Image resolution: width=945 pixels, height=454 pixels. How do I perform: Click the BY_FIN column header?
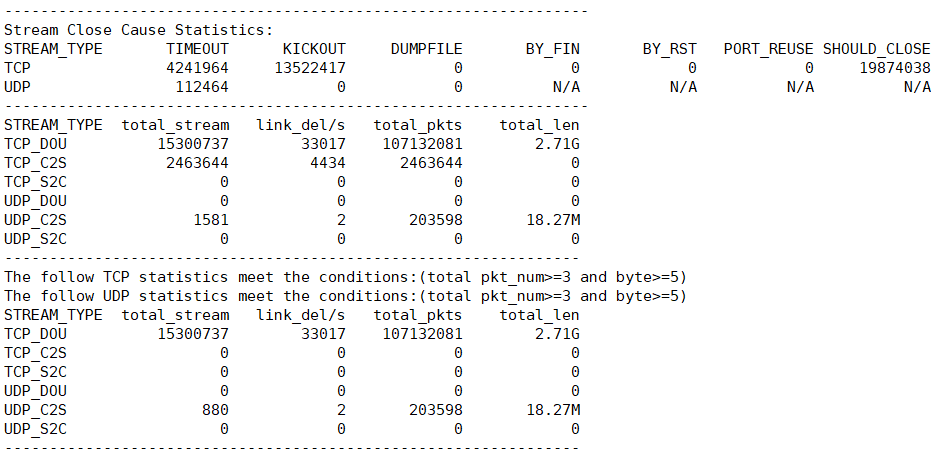tap(552, 49)
